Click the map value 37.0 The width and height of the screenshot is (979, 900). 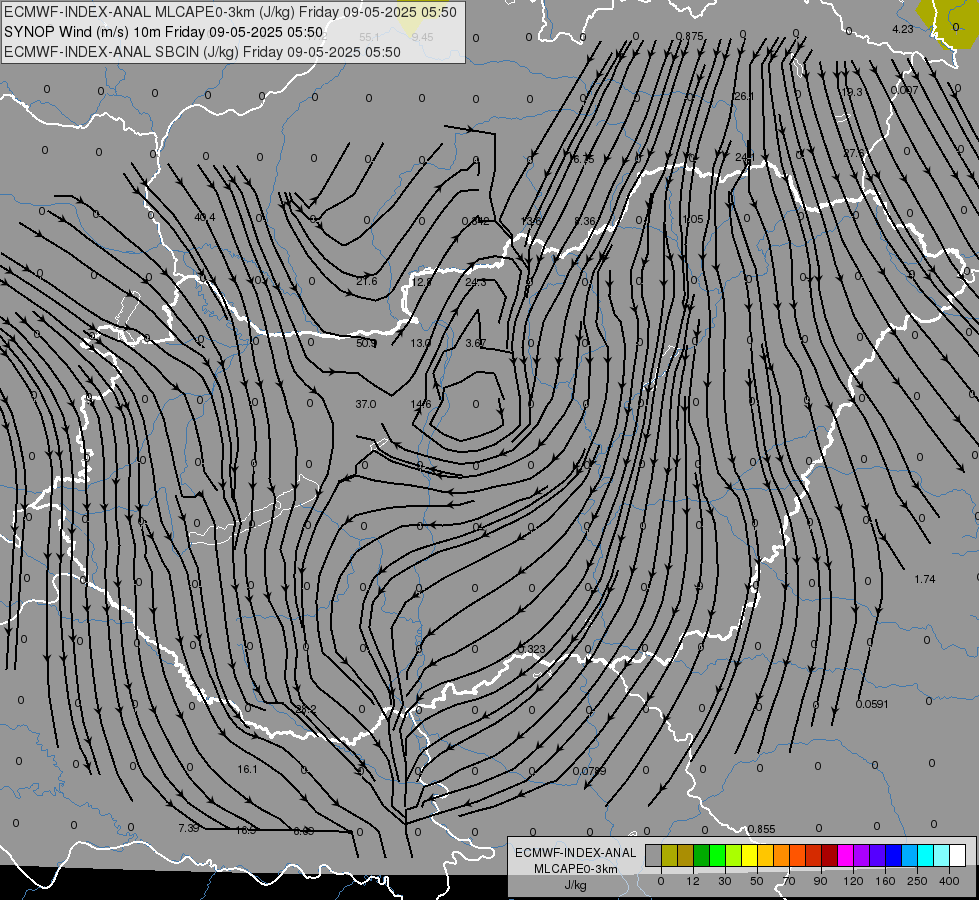pos(366,404)
